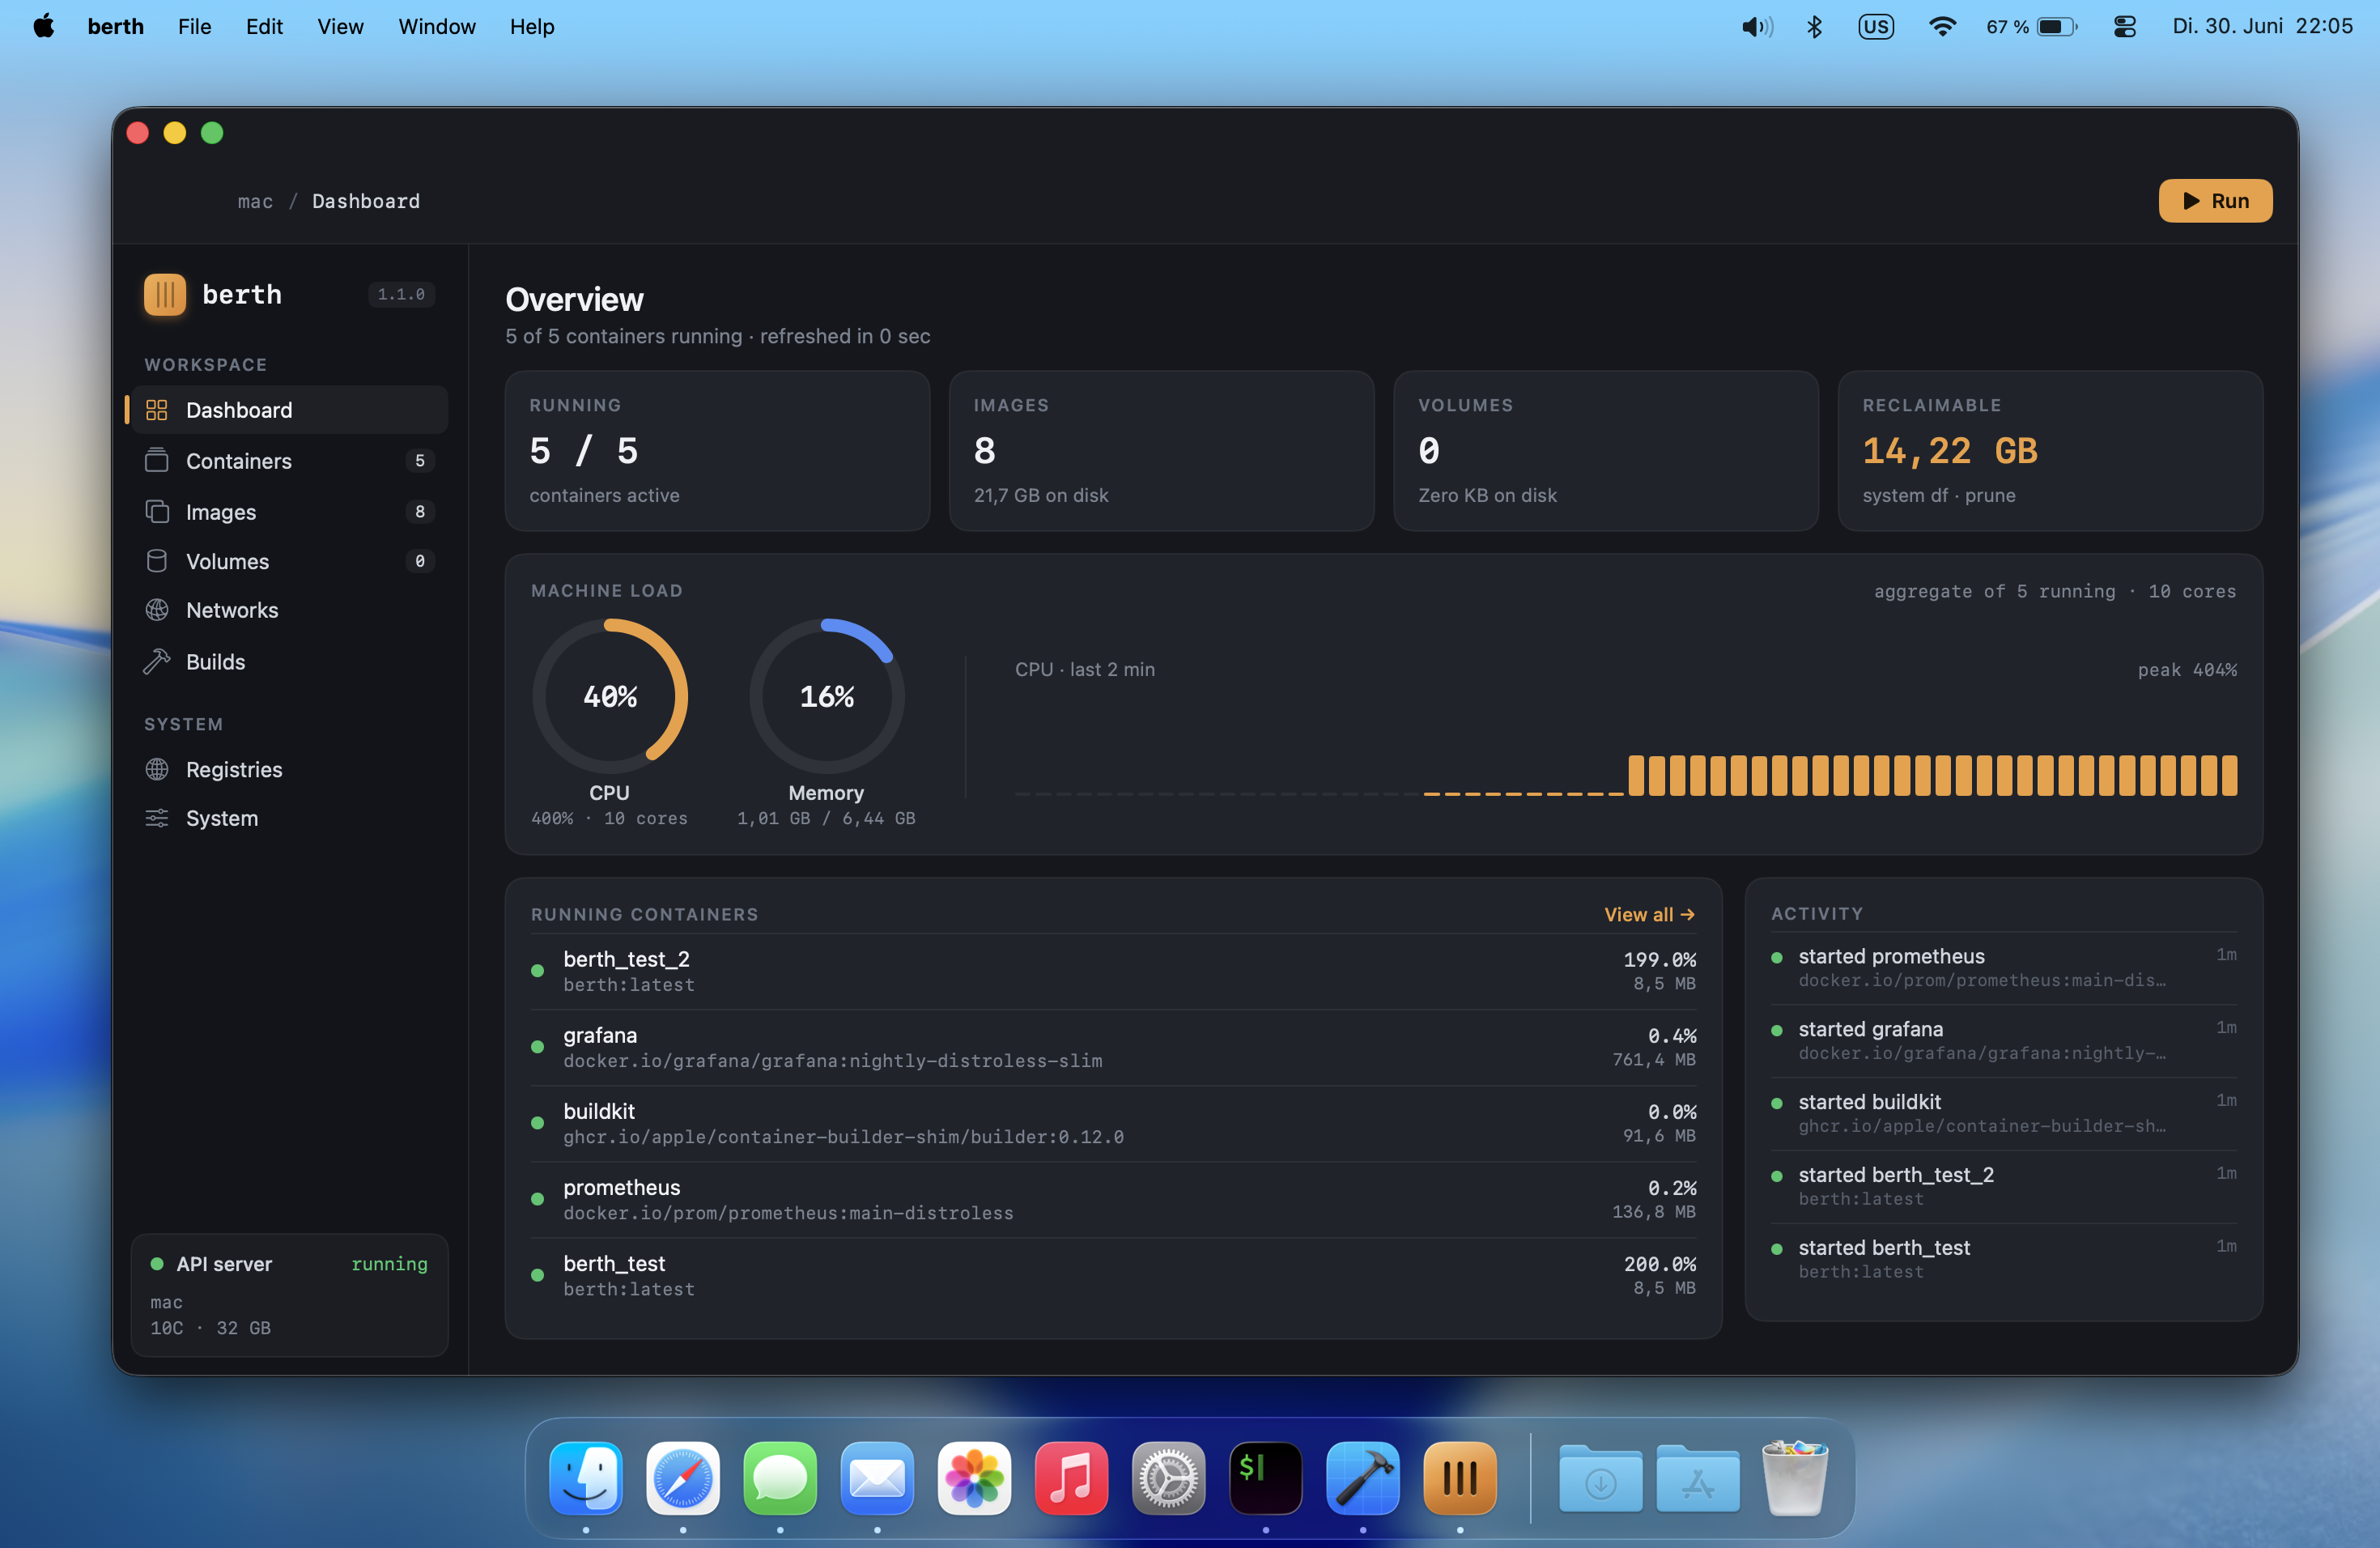The image size is (2380, 1548).
Task: Open the View menu
Action: click(340, 27)
